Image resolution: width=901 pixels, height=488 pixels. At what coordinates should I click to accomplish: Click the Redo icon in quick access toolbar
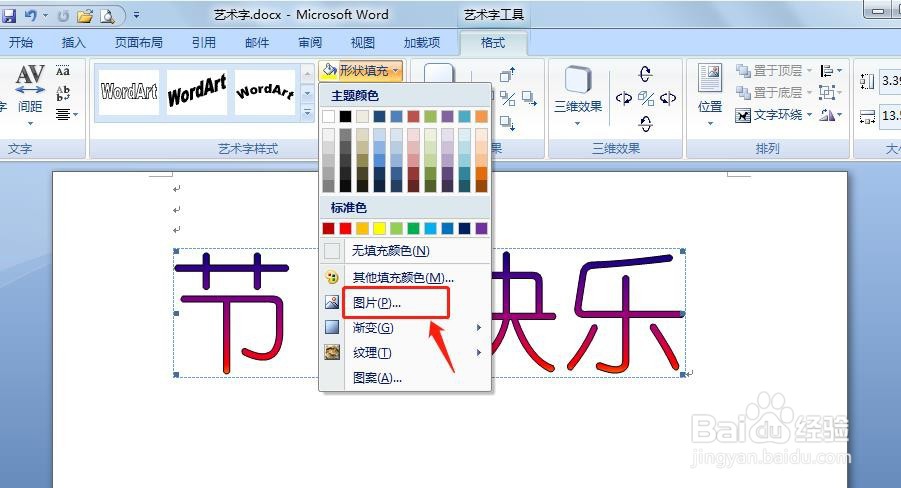coord(63,16)
